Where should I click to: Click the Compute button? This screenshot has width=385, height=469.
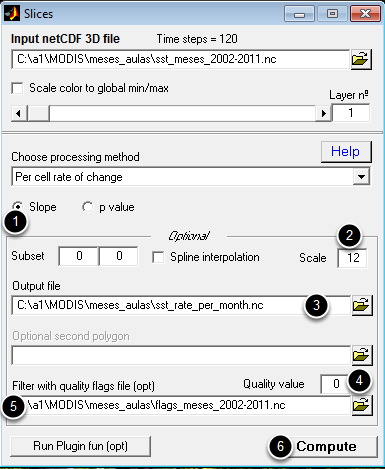(323, 446)
